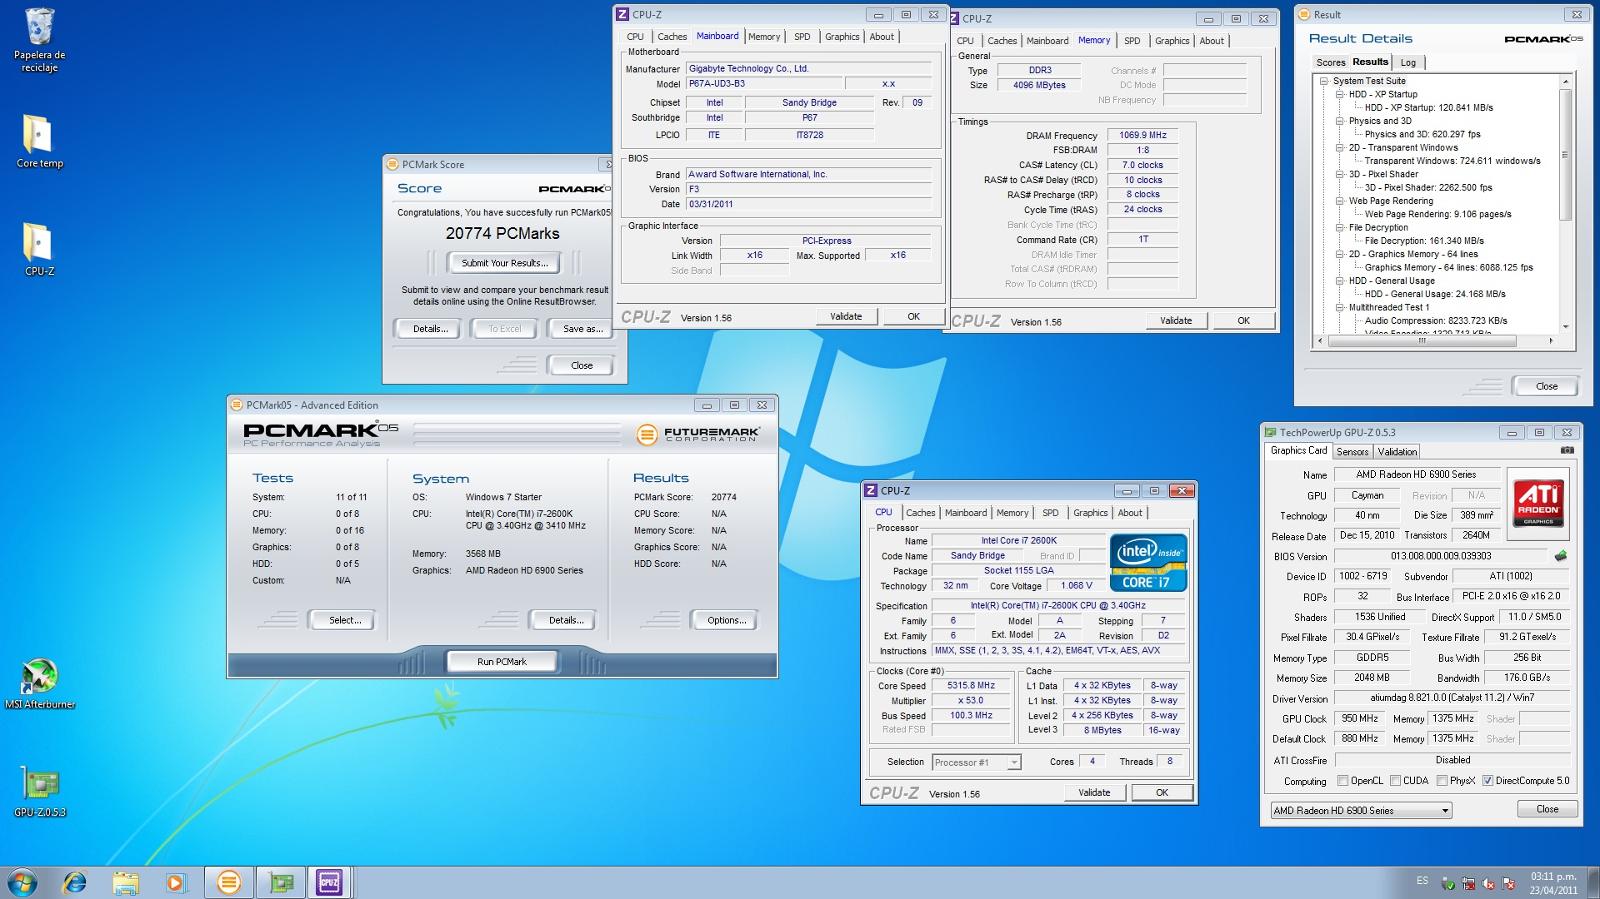1600x899 pixels.
Task: Click the ES language indicator in tray
Action: pos(1422,881)
